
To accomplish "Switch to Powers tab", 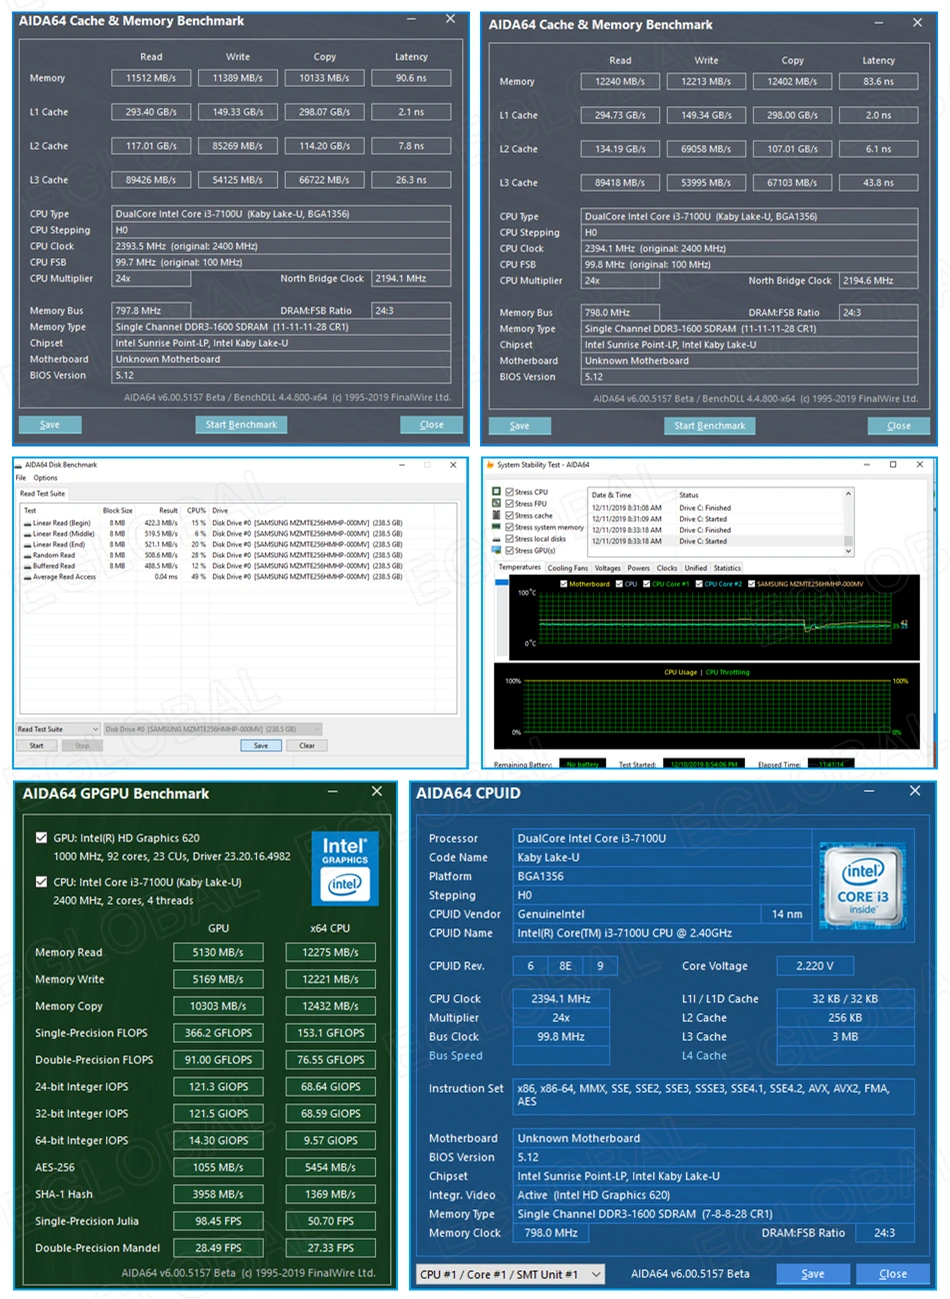I will click(639, 568).
